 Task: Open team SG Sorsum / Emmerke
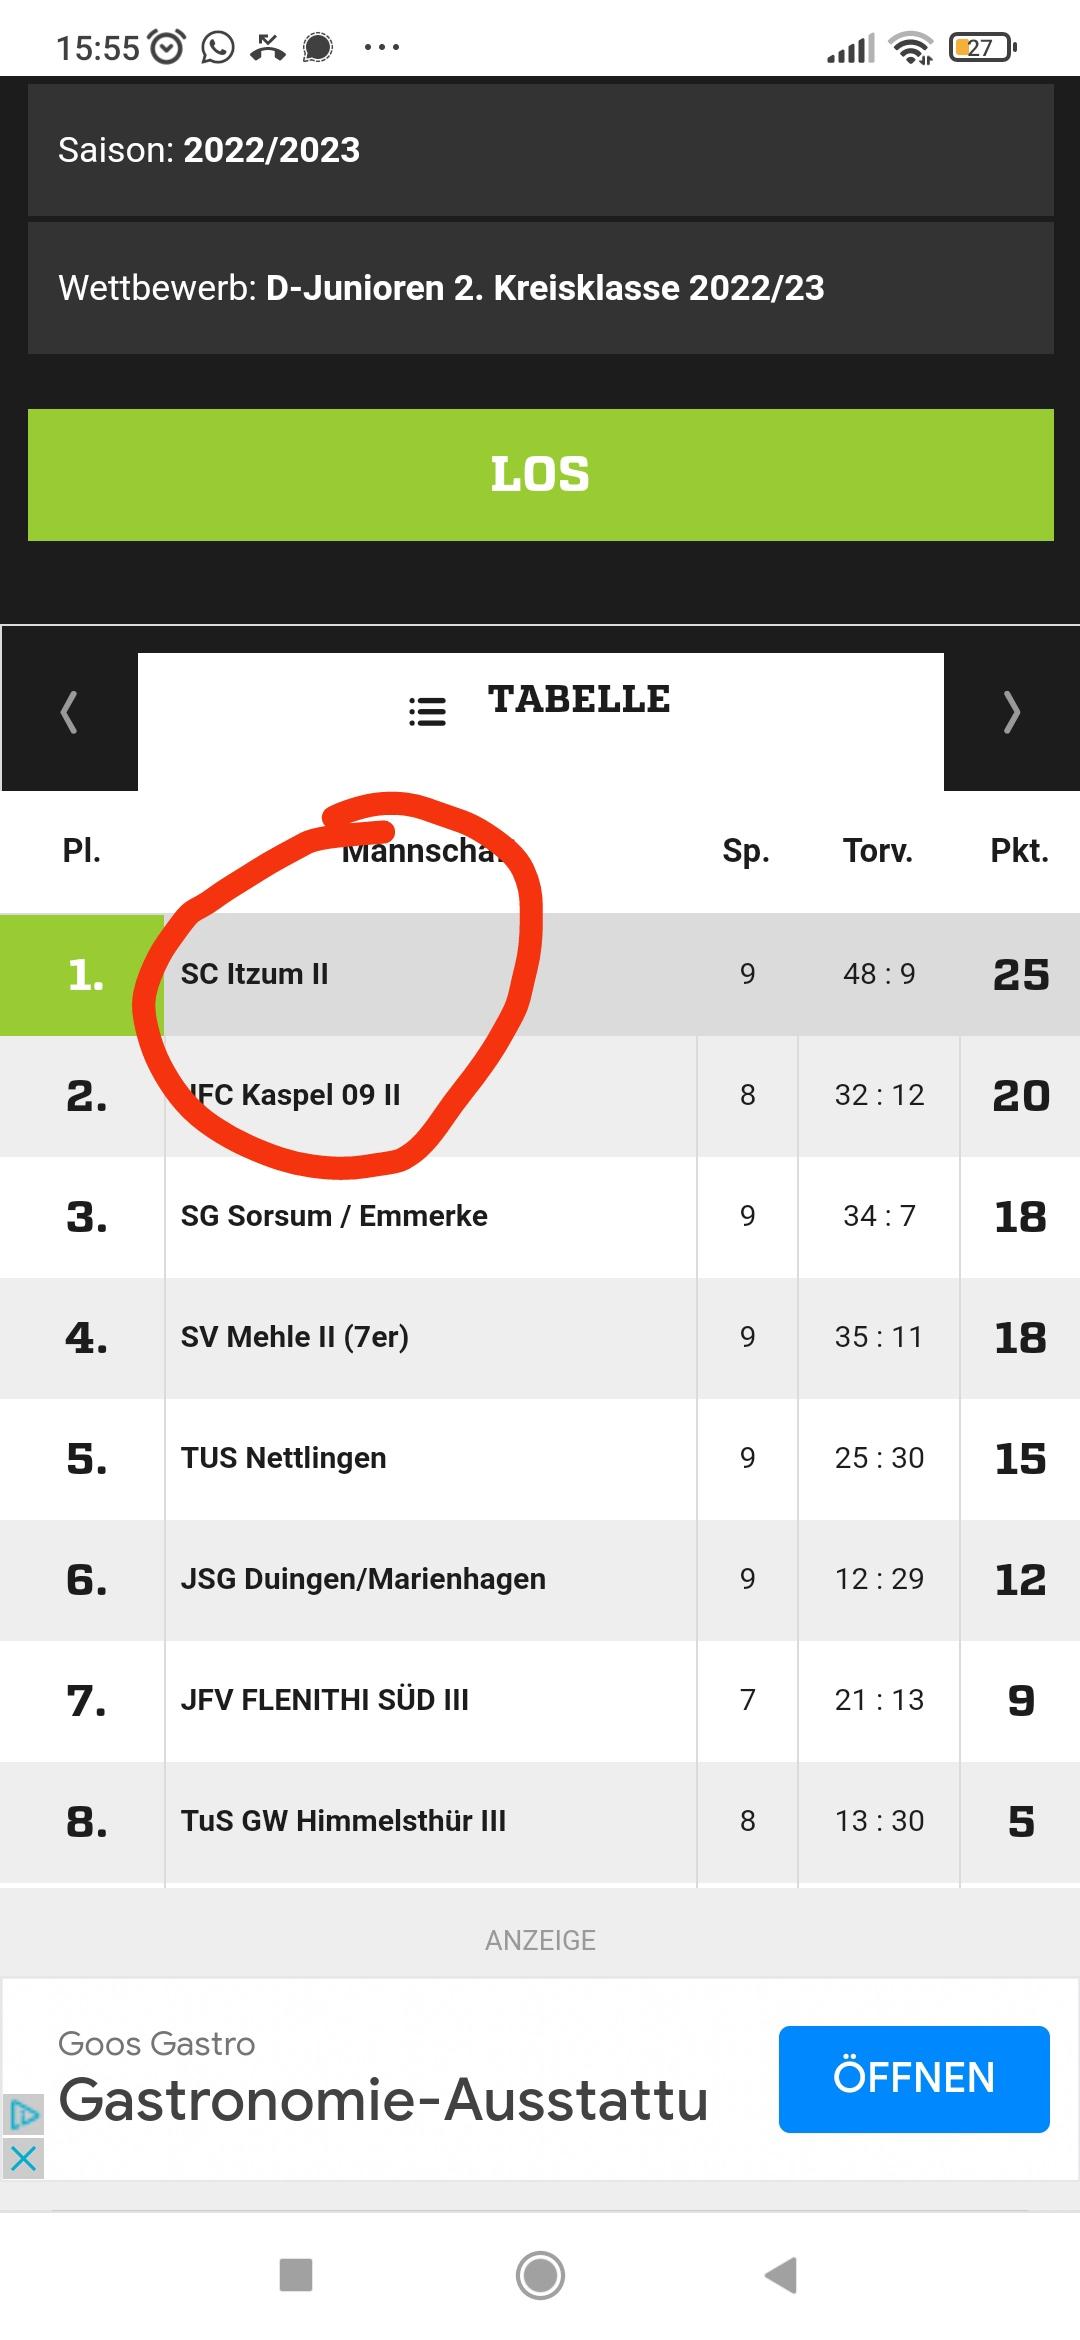tap(334, 1216)
